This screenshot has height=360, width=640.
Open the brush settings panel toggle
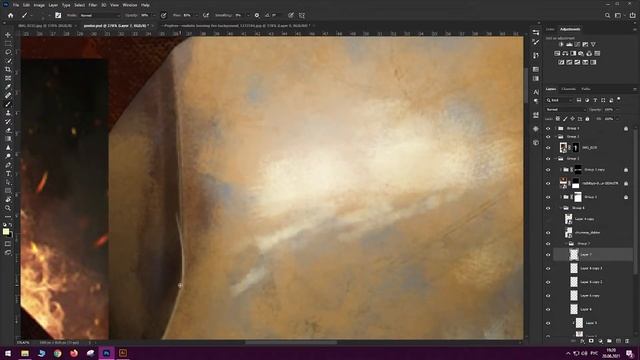coord(58,16)
